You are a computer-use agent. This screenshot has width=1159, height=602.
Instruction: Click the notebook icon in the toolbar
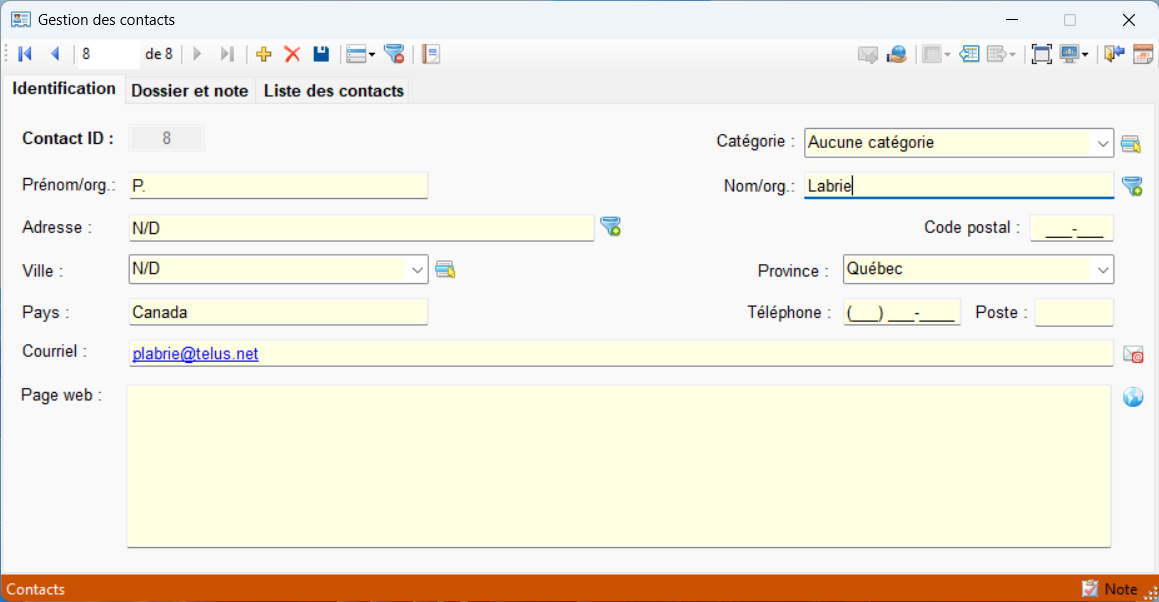click(x=431, y=54)
